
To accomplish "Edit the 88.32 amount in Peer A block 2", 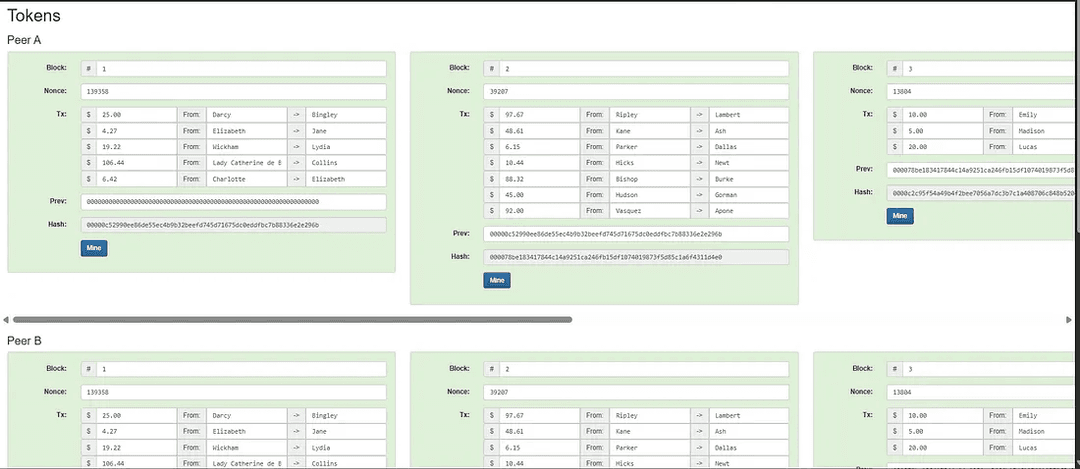I will (539, 179).
